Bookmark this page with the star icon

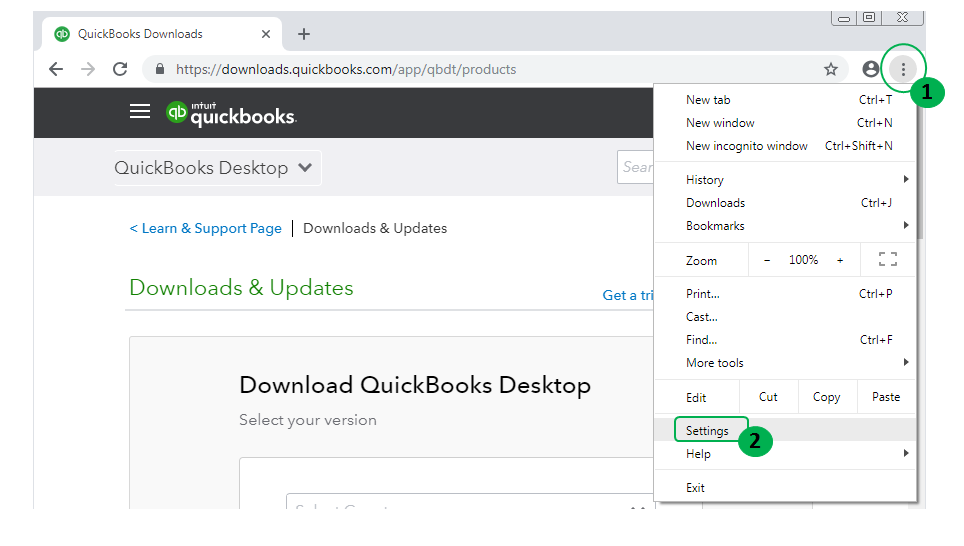coord(831,69)
